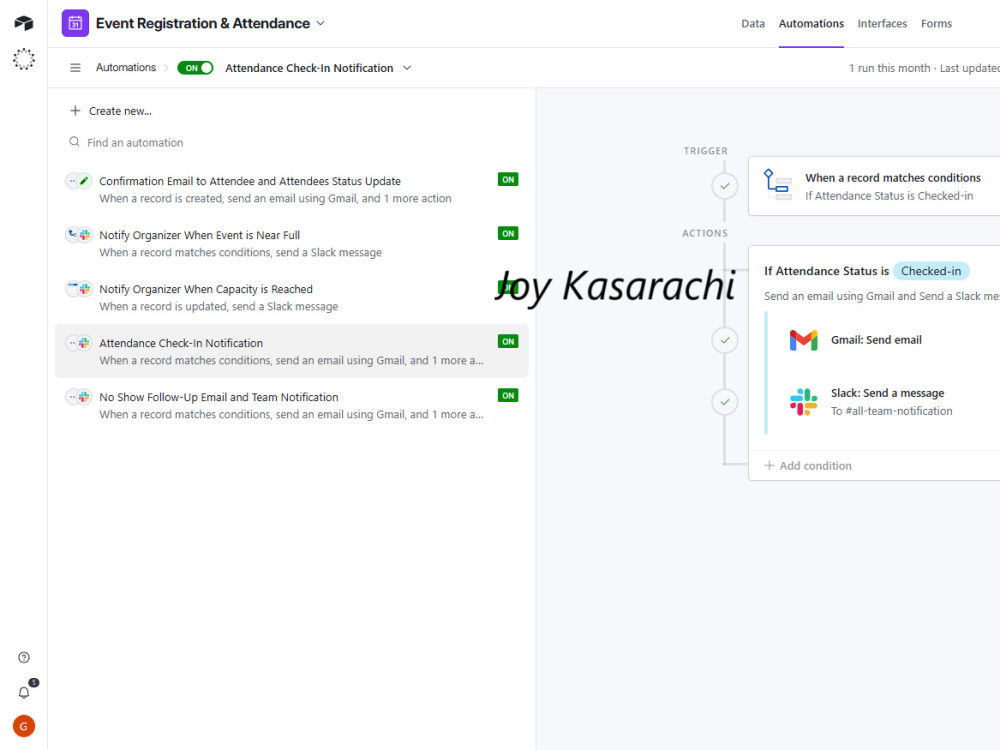Open the help question mark icon

click(x=24, y=658)
